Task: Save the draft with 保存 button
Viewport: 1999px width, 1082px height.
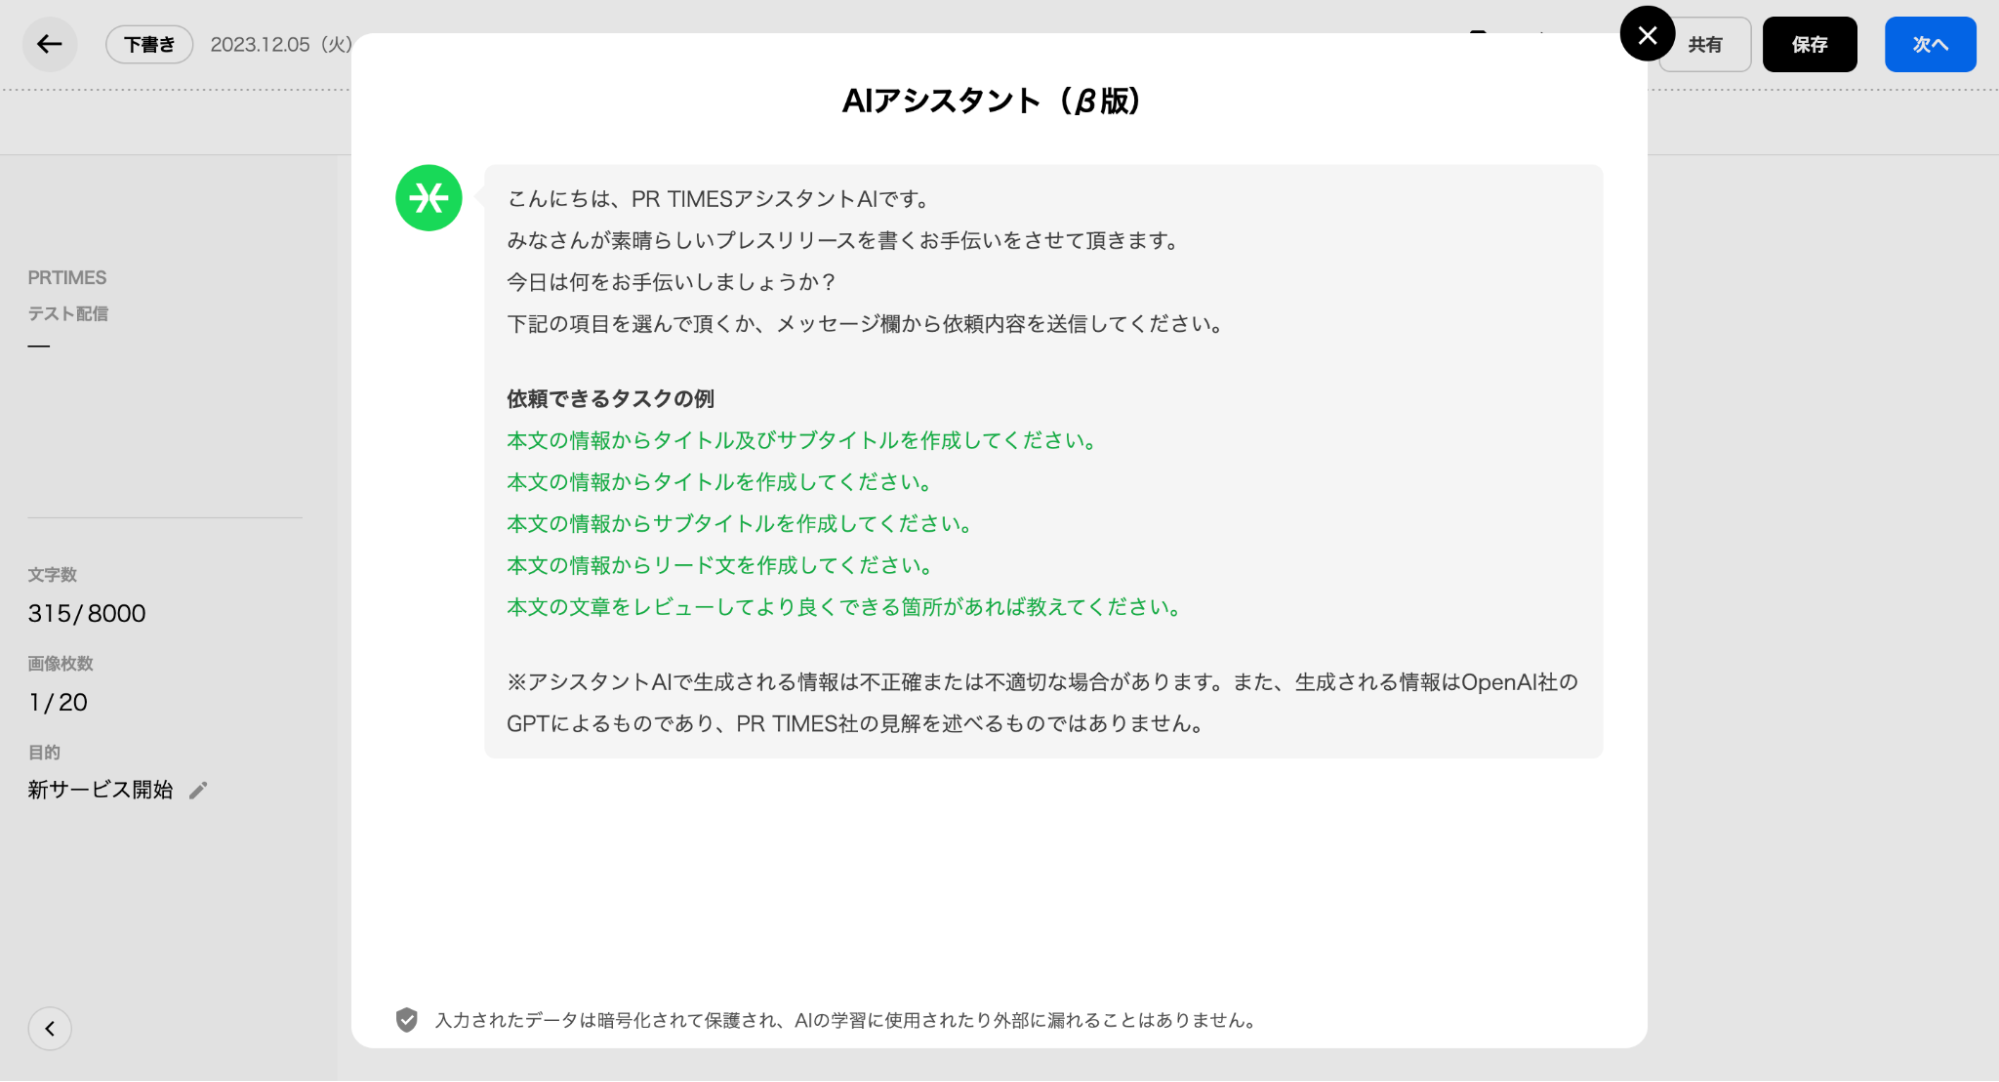Action: (x=1809, y=44)
